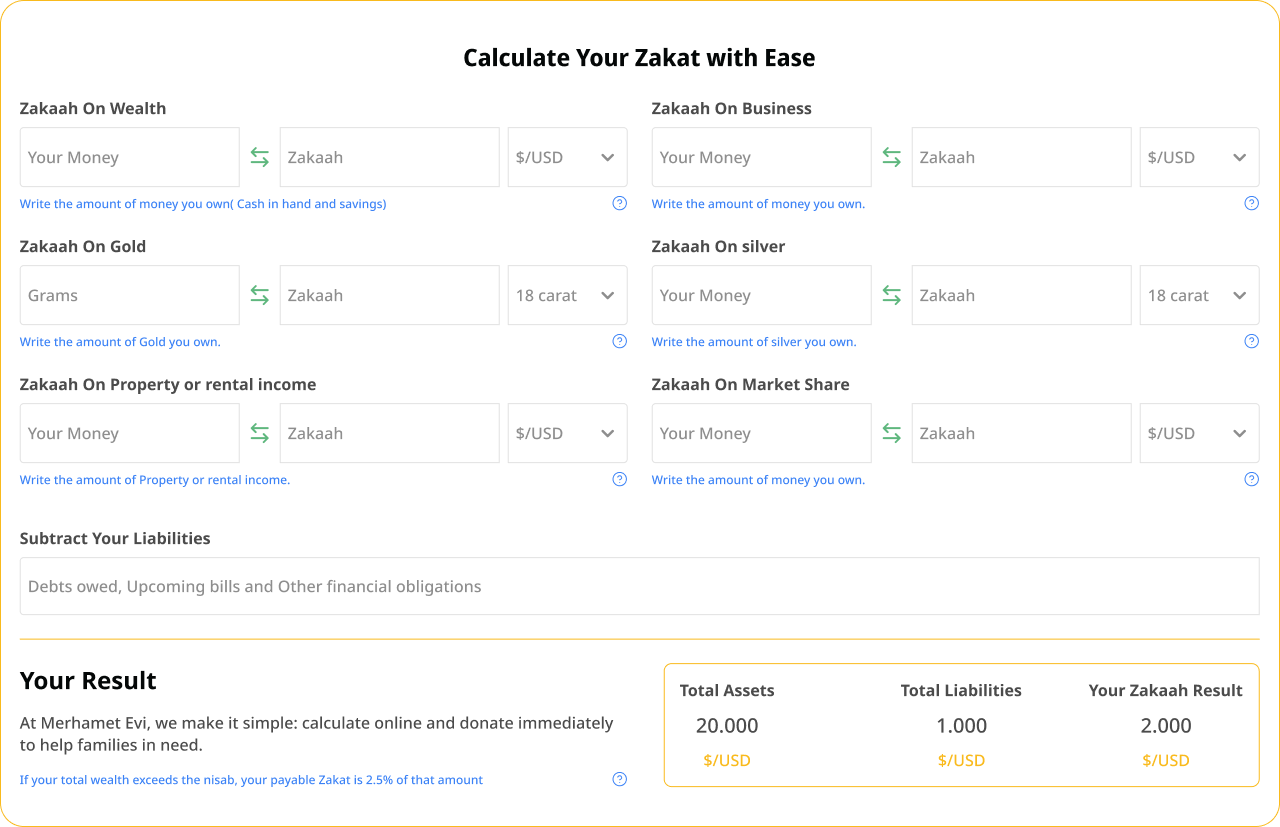Open the Wealth currency $/USD dropdown
The image size is (1280, 827).
[x=567, y=157]
